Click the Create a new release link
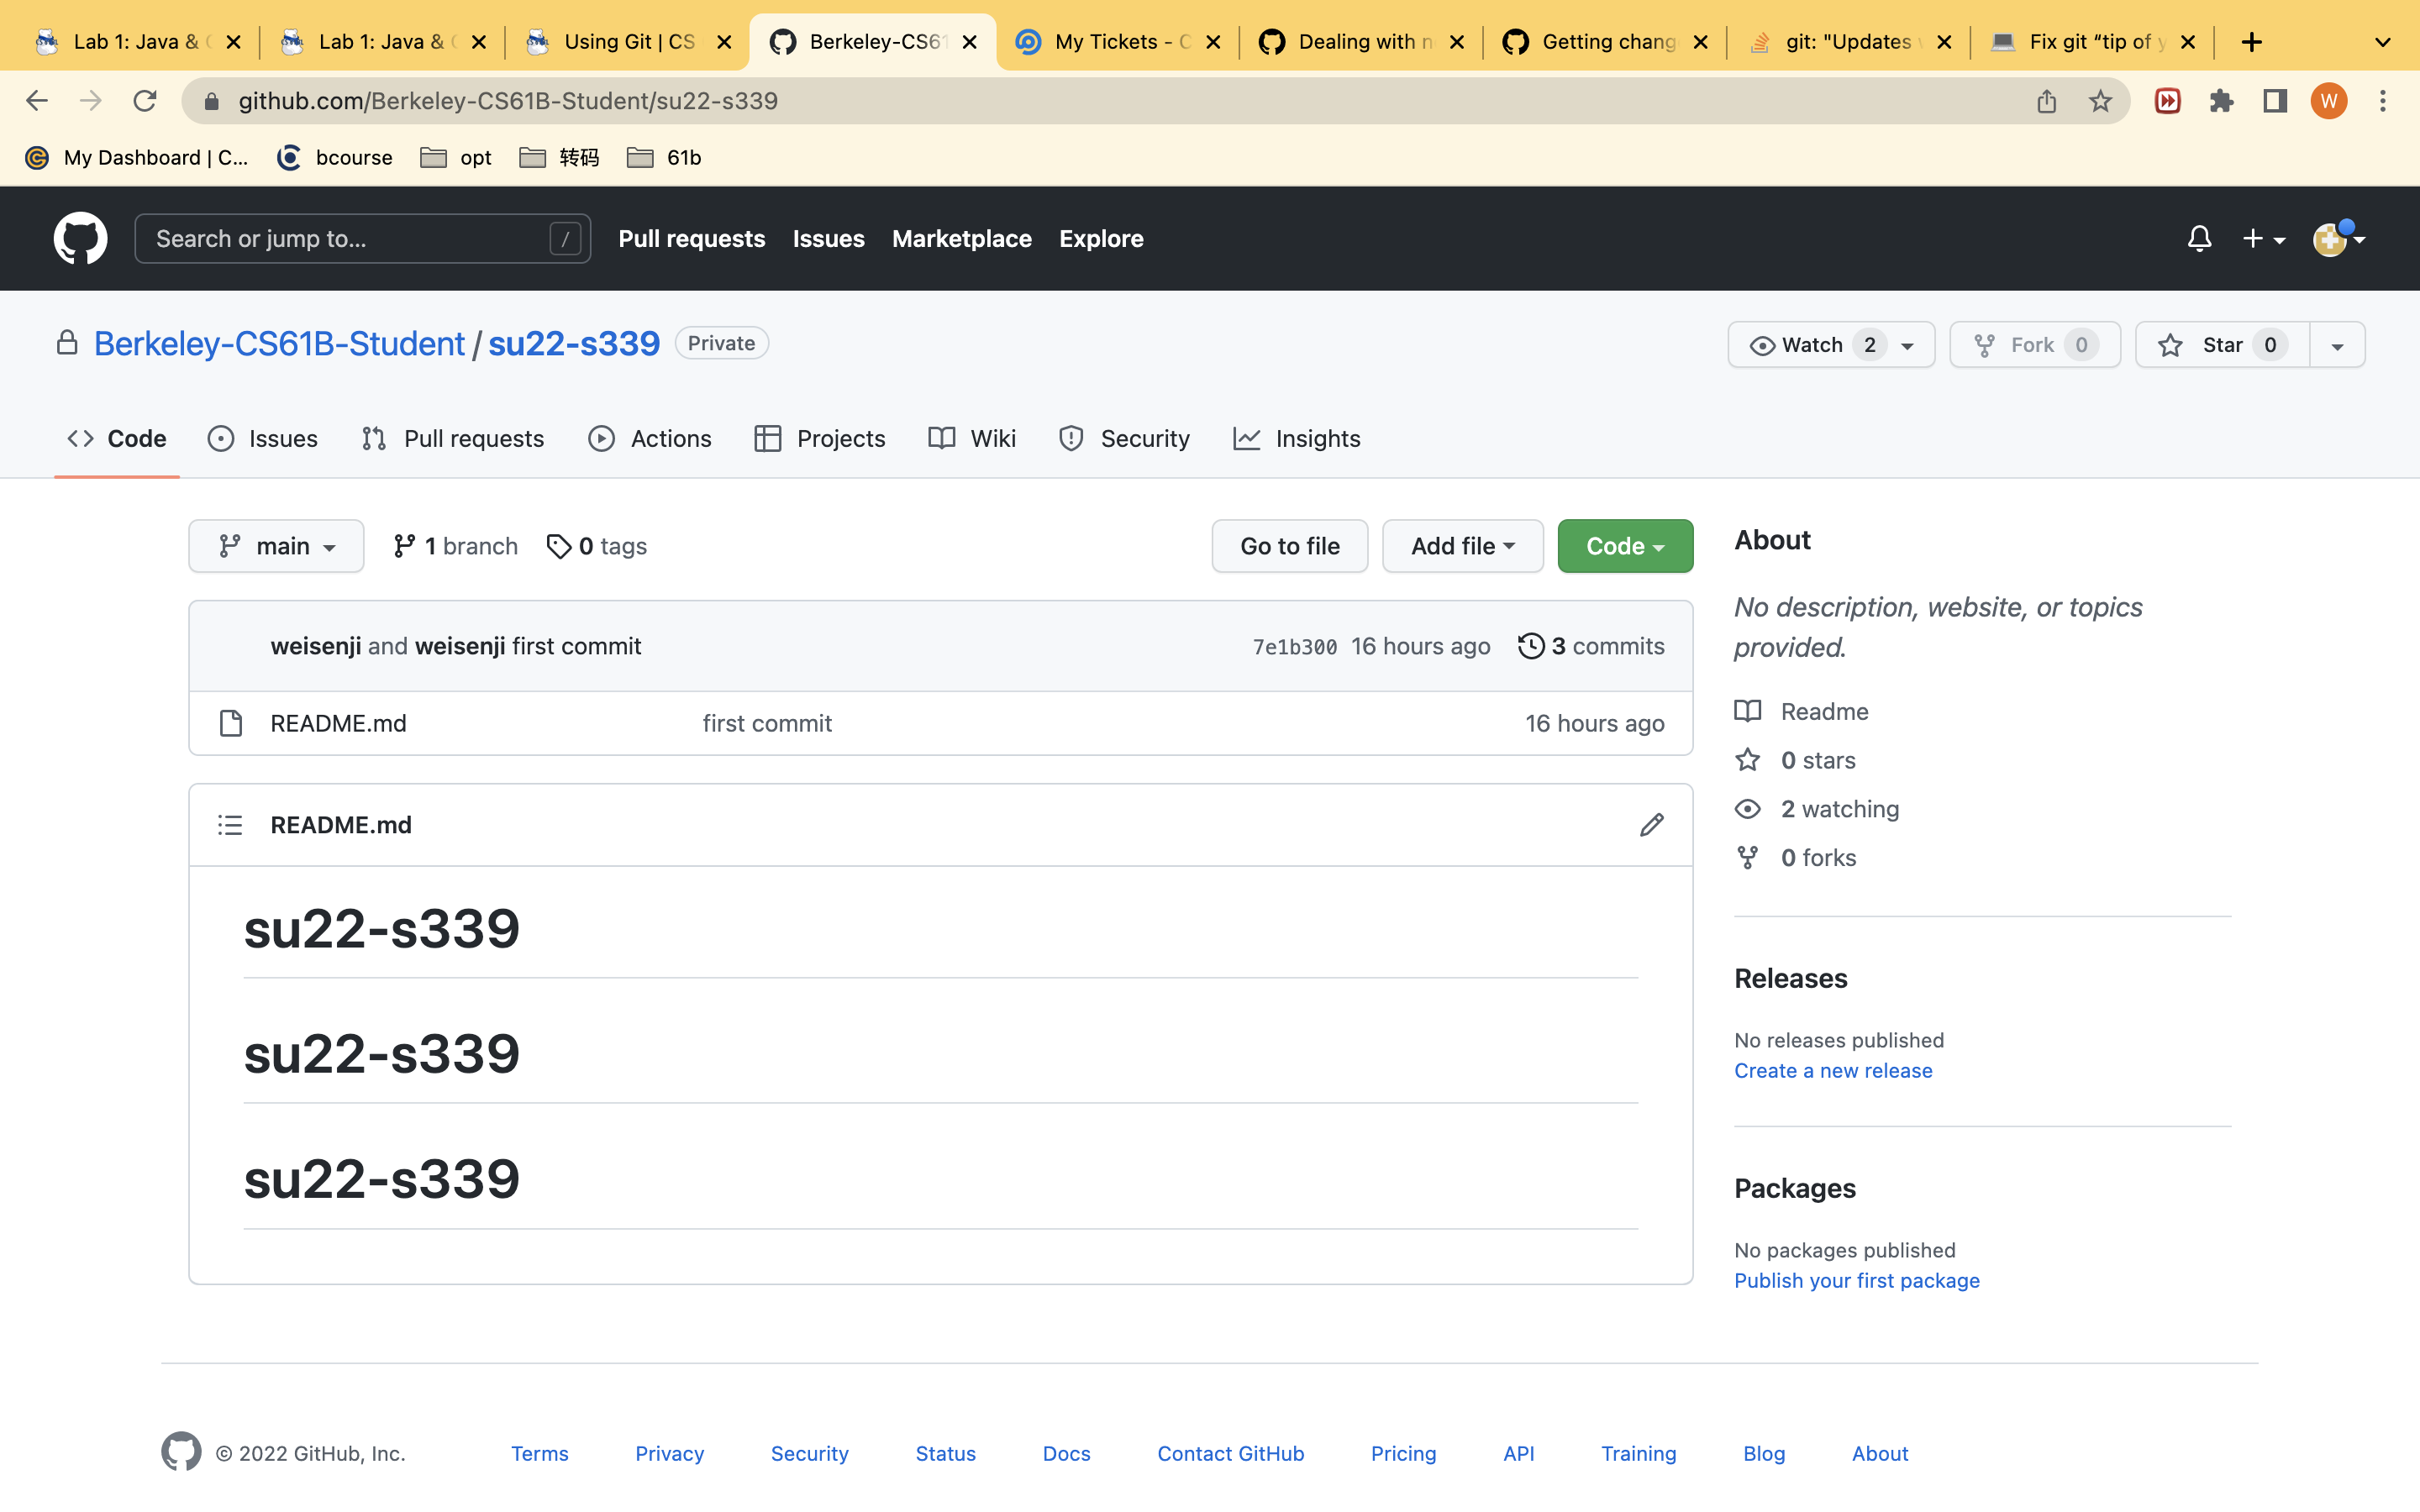 [1832, 1070]
